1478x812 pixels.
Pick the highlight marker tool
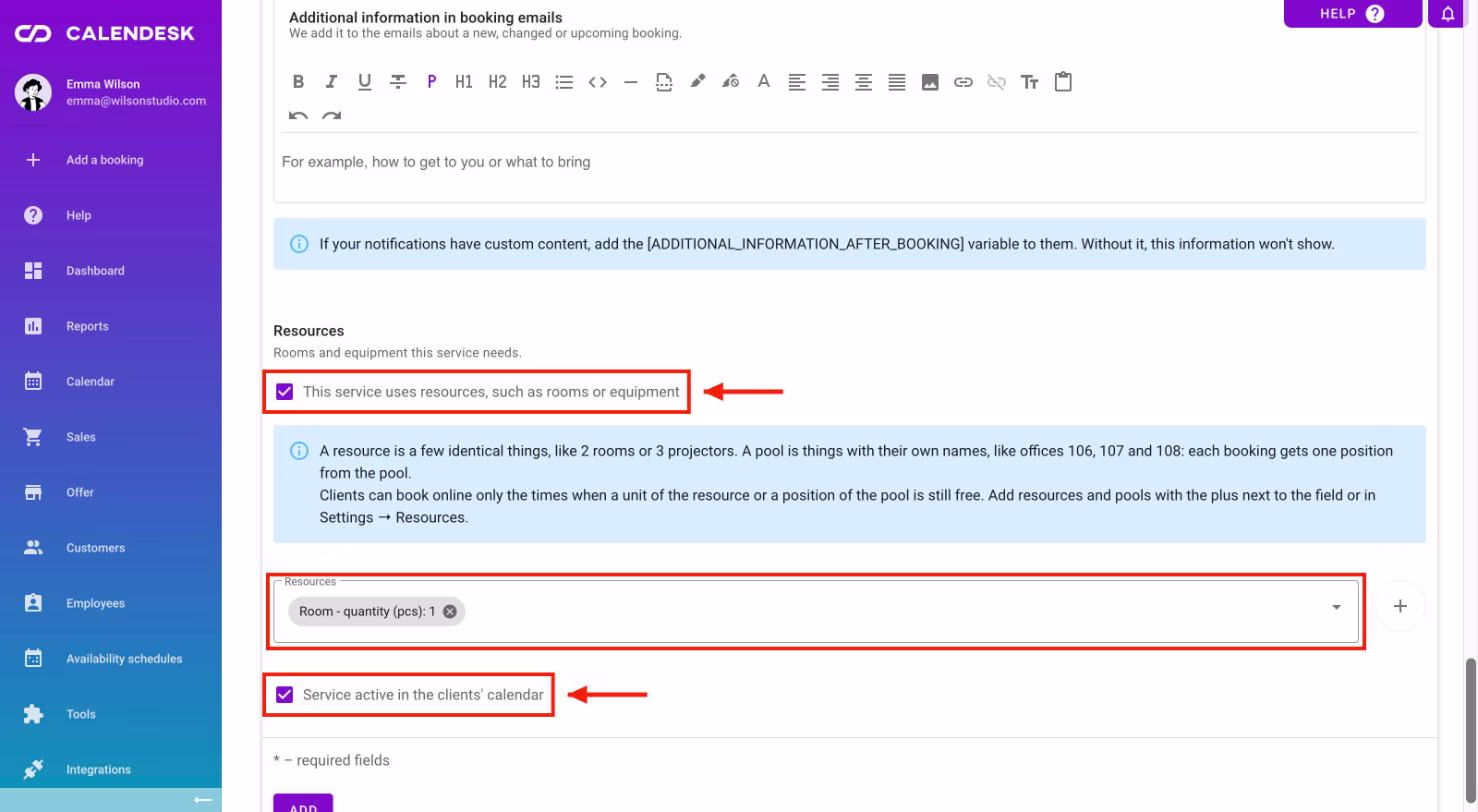coord(697,82)
